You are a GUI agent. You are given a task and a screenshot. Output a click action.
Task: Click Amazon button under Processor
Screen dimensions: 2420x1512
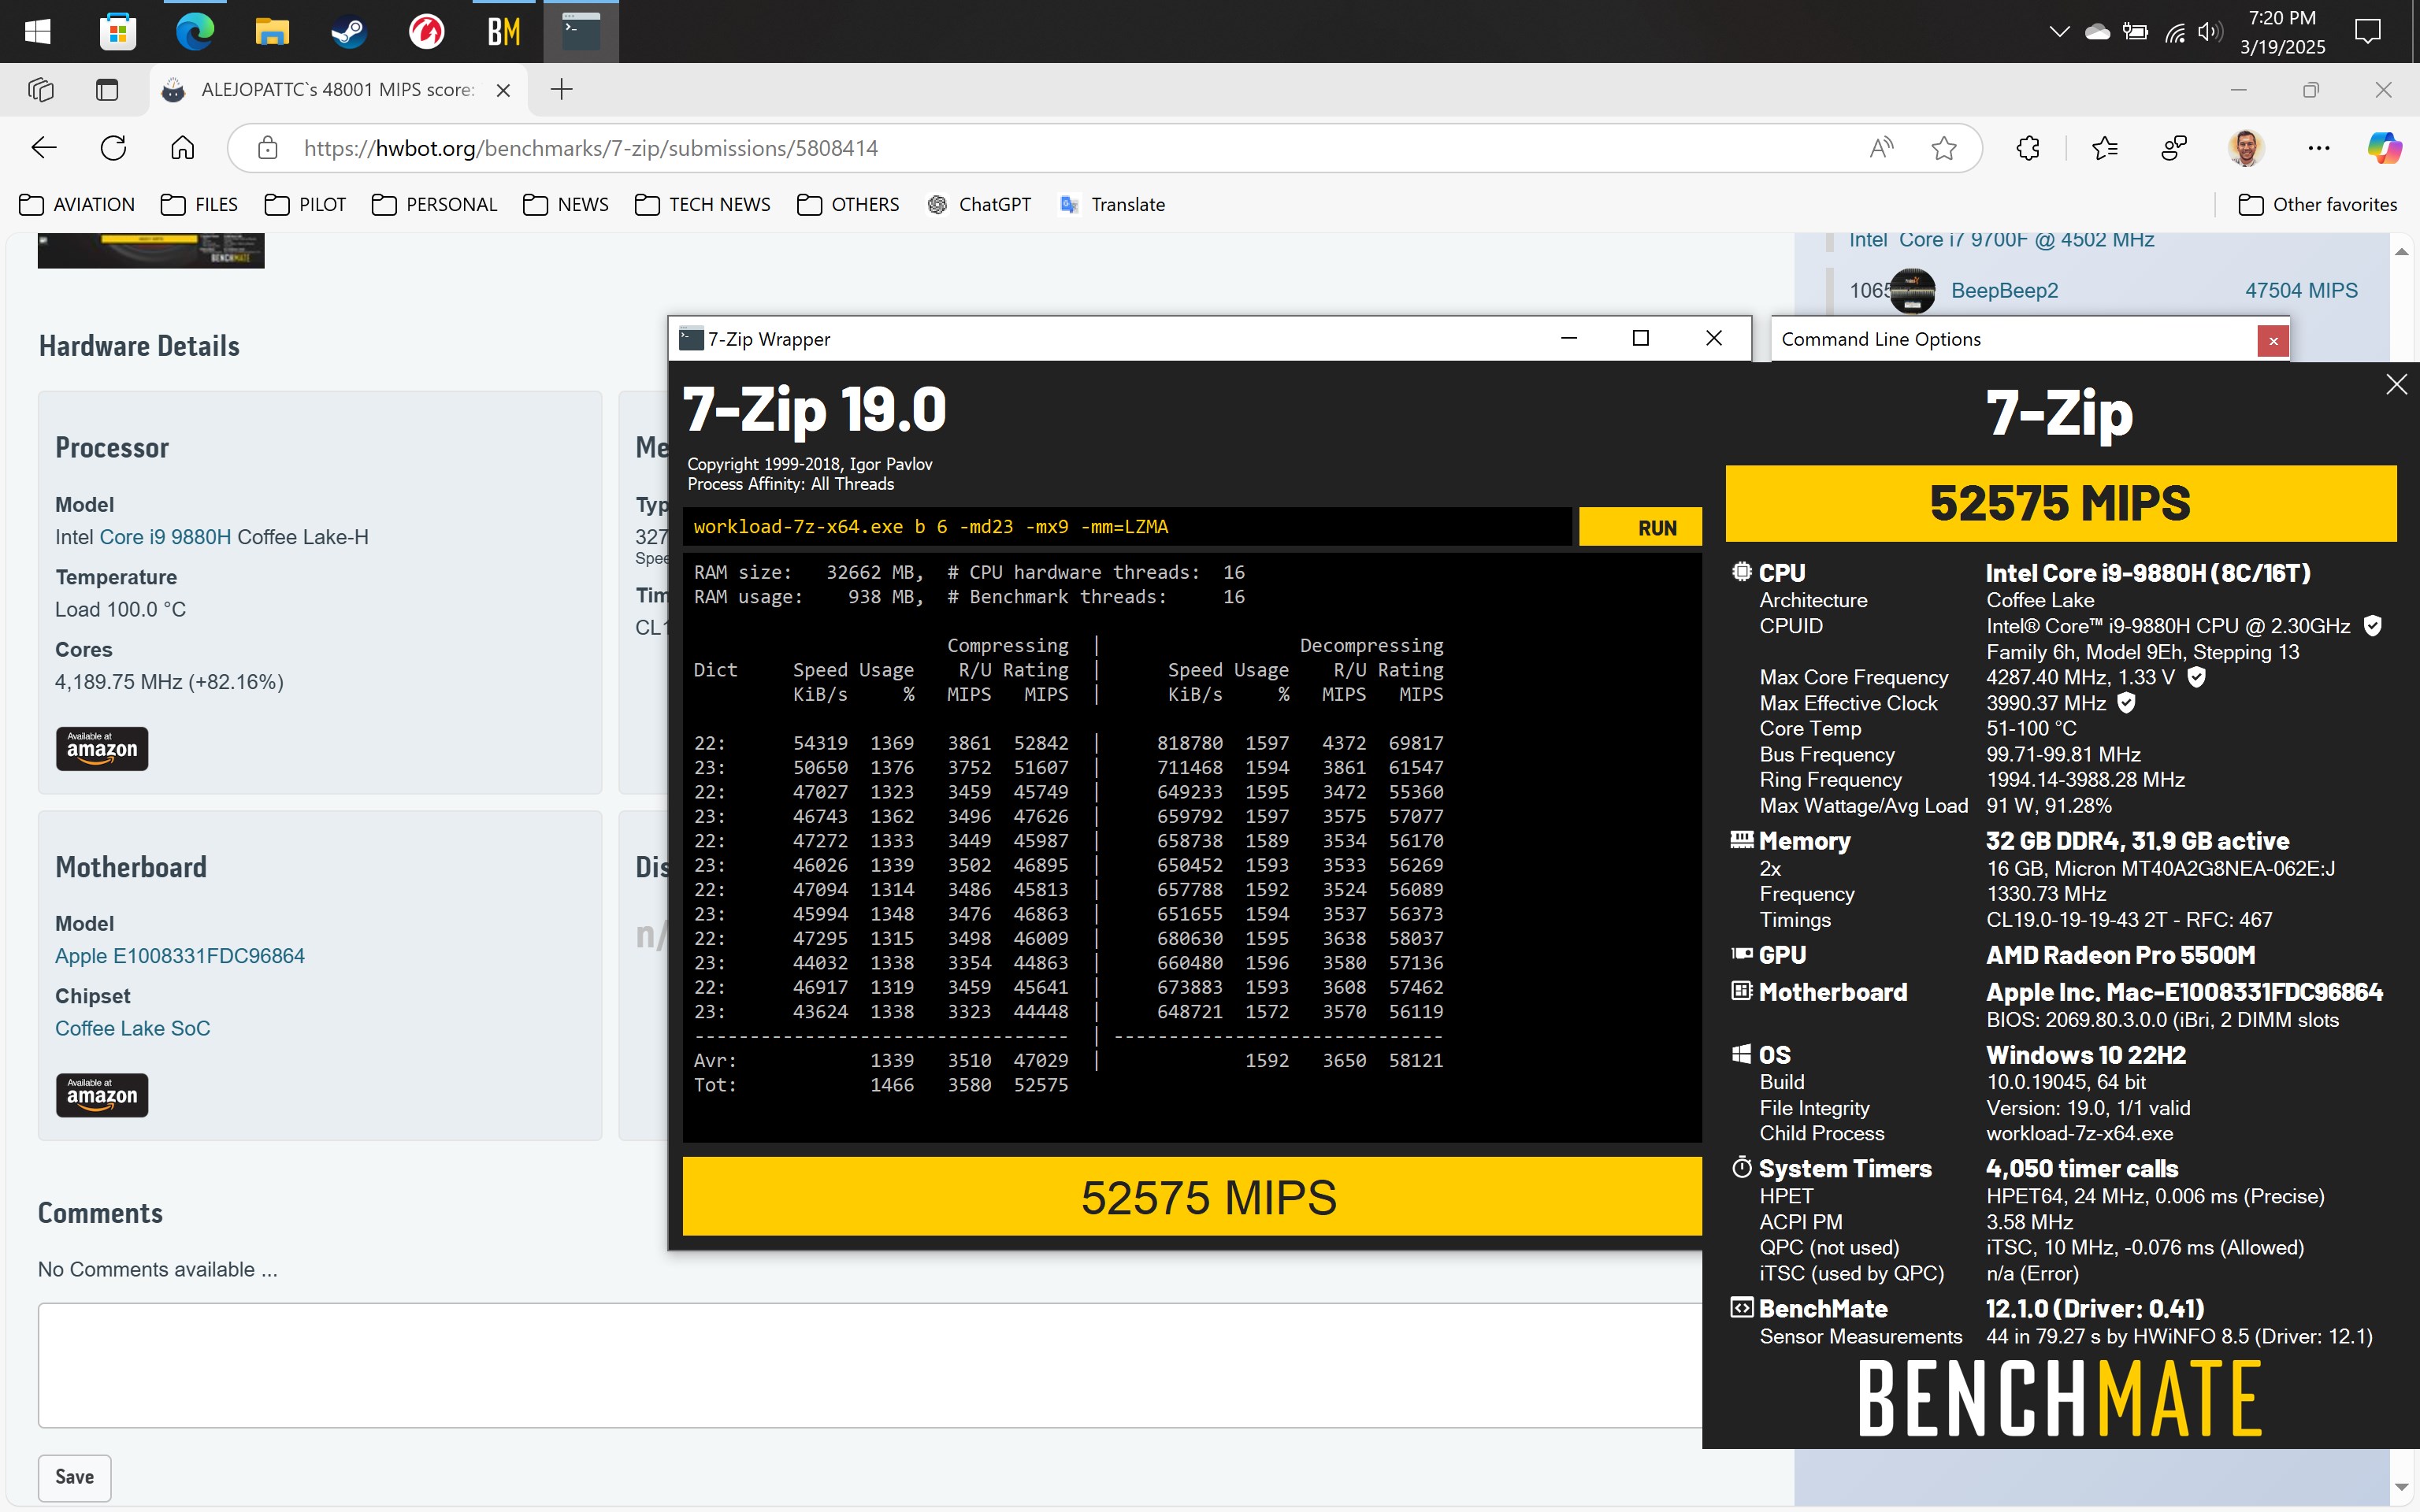[102, 748]
